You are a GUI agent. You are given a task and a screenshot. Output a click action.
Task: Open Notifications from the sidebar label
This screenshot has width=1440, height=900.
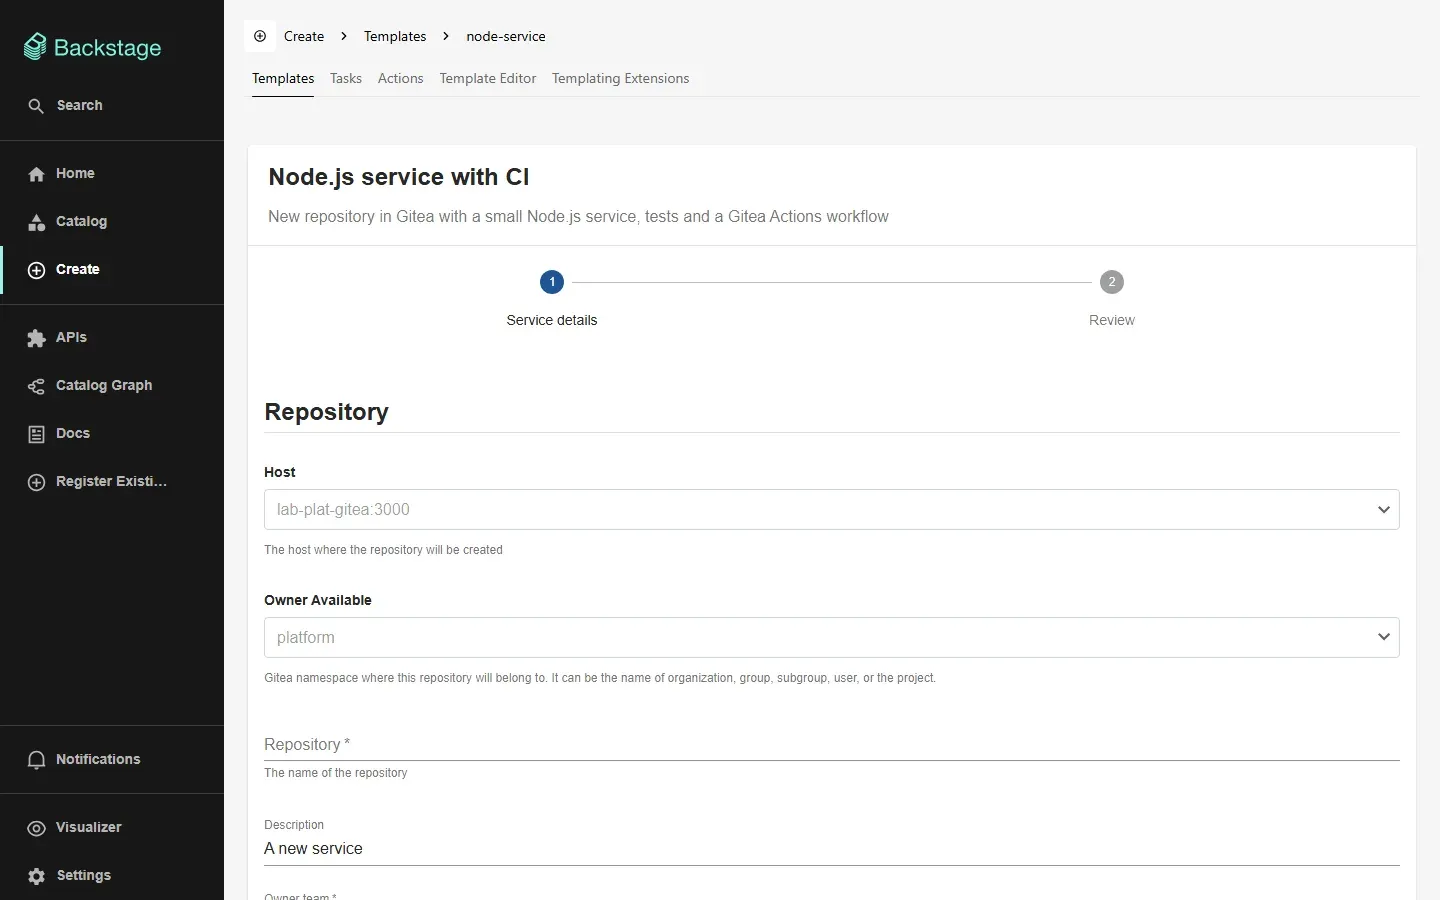click(98, 759)
